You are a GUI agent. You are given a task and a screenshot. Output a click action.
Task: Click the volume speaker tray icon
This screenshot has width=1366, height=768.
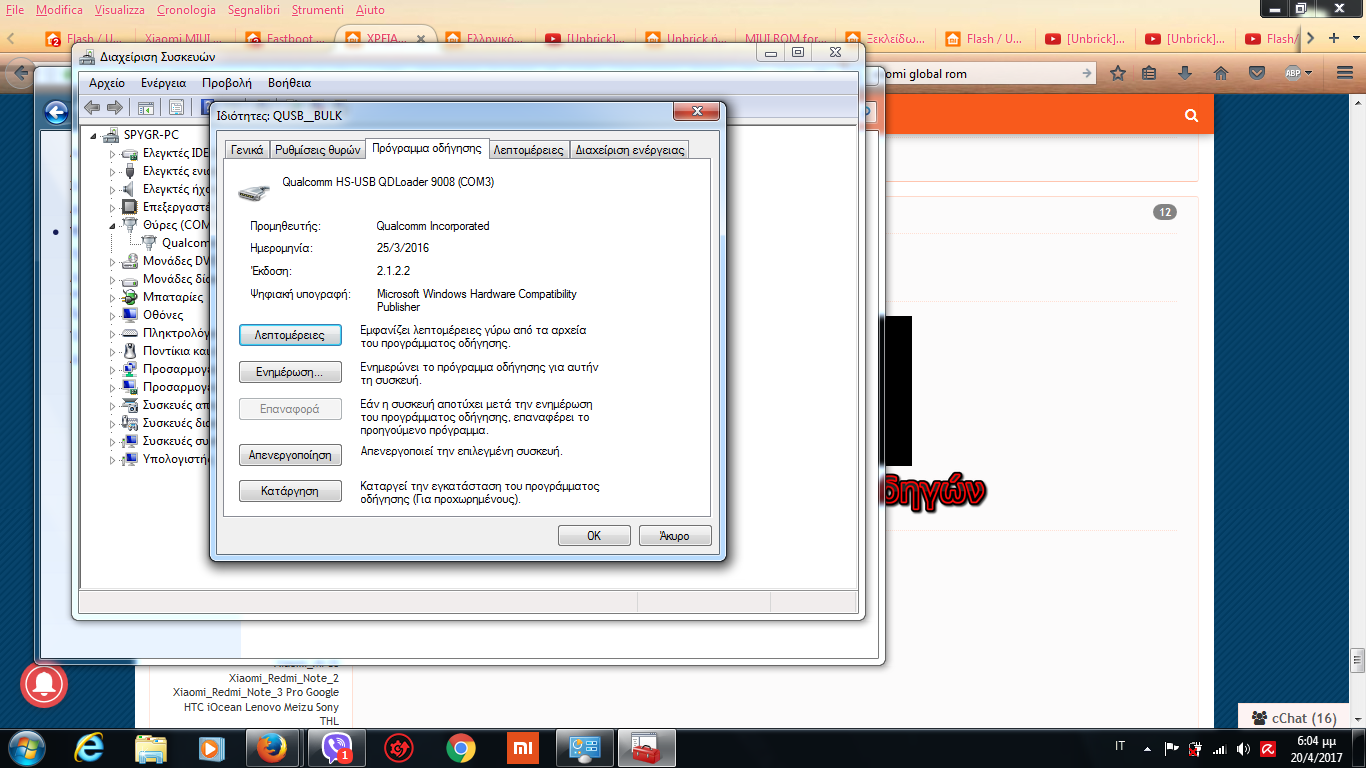coord(1243,748)
